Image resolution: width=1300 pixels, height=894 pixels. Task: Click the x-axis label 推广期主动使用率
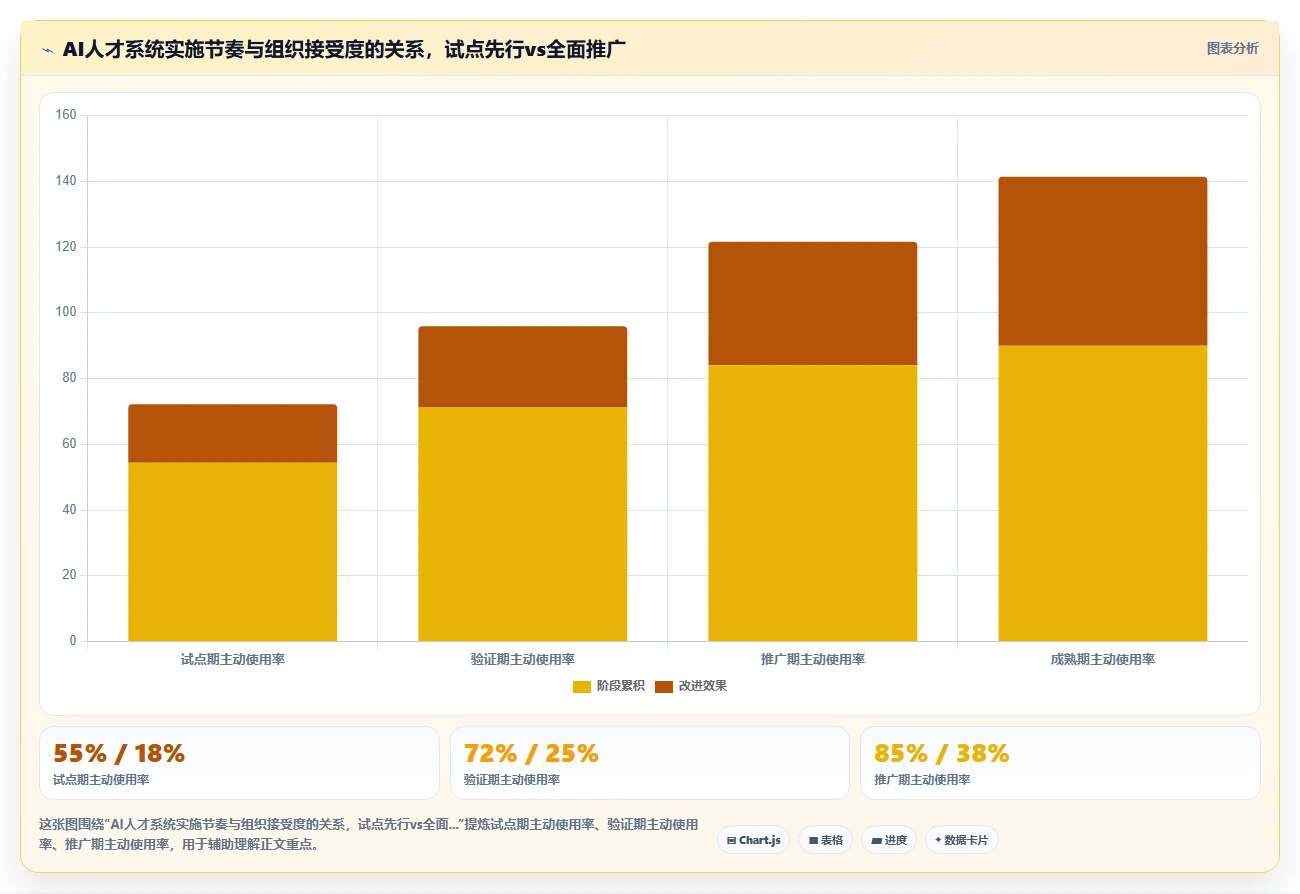(x=812, y=660)
